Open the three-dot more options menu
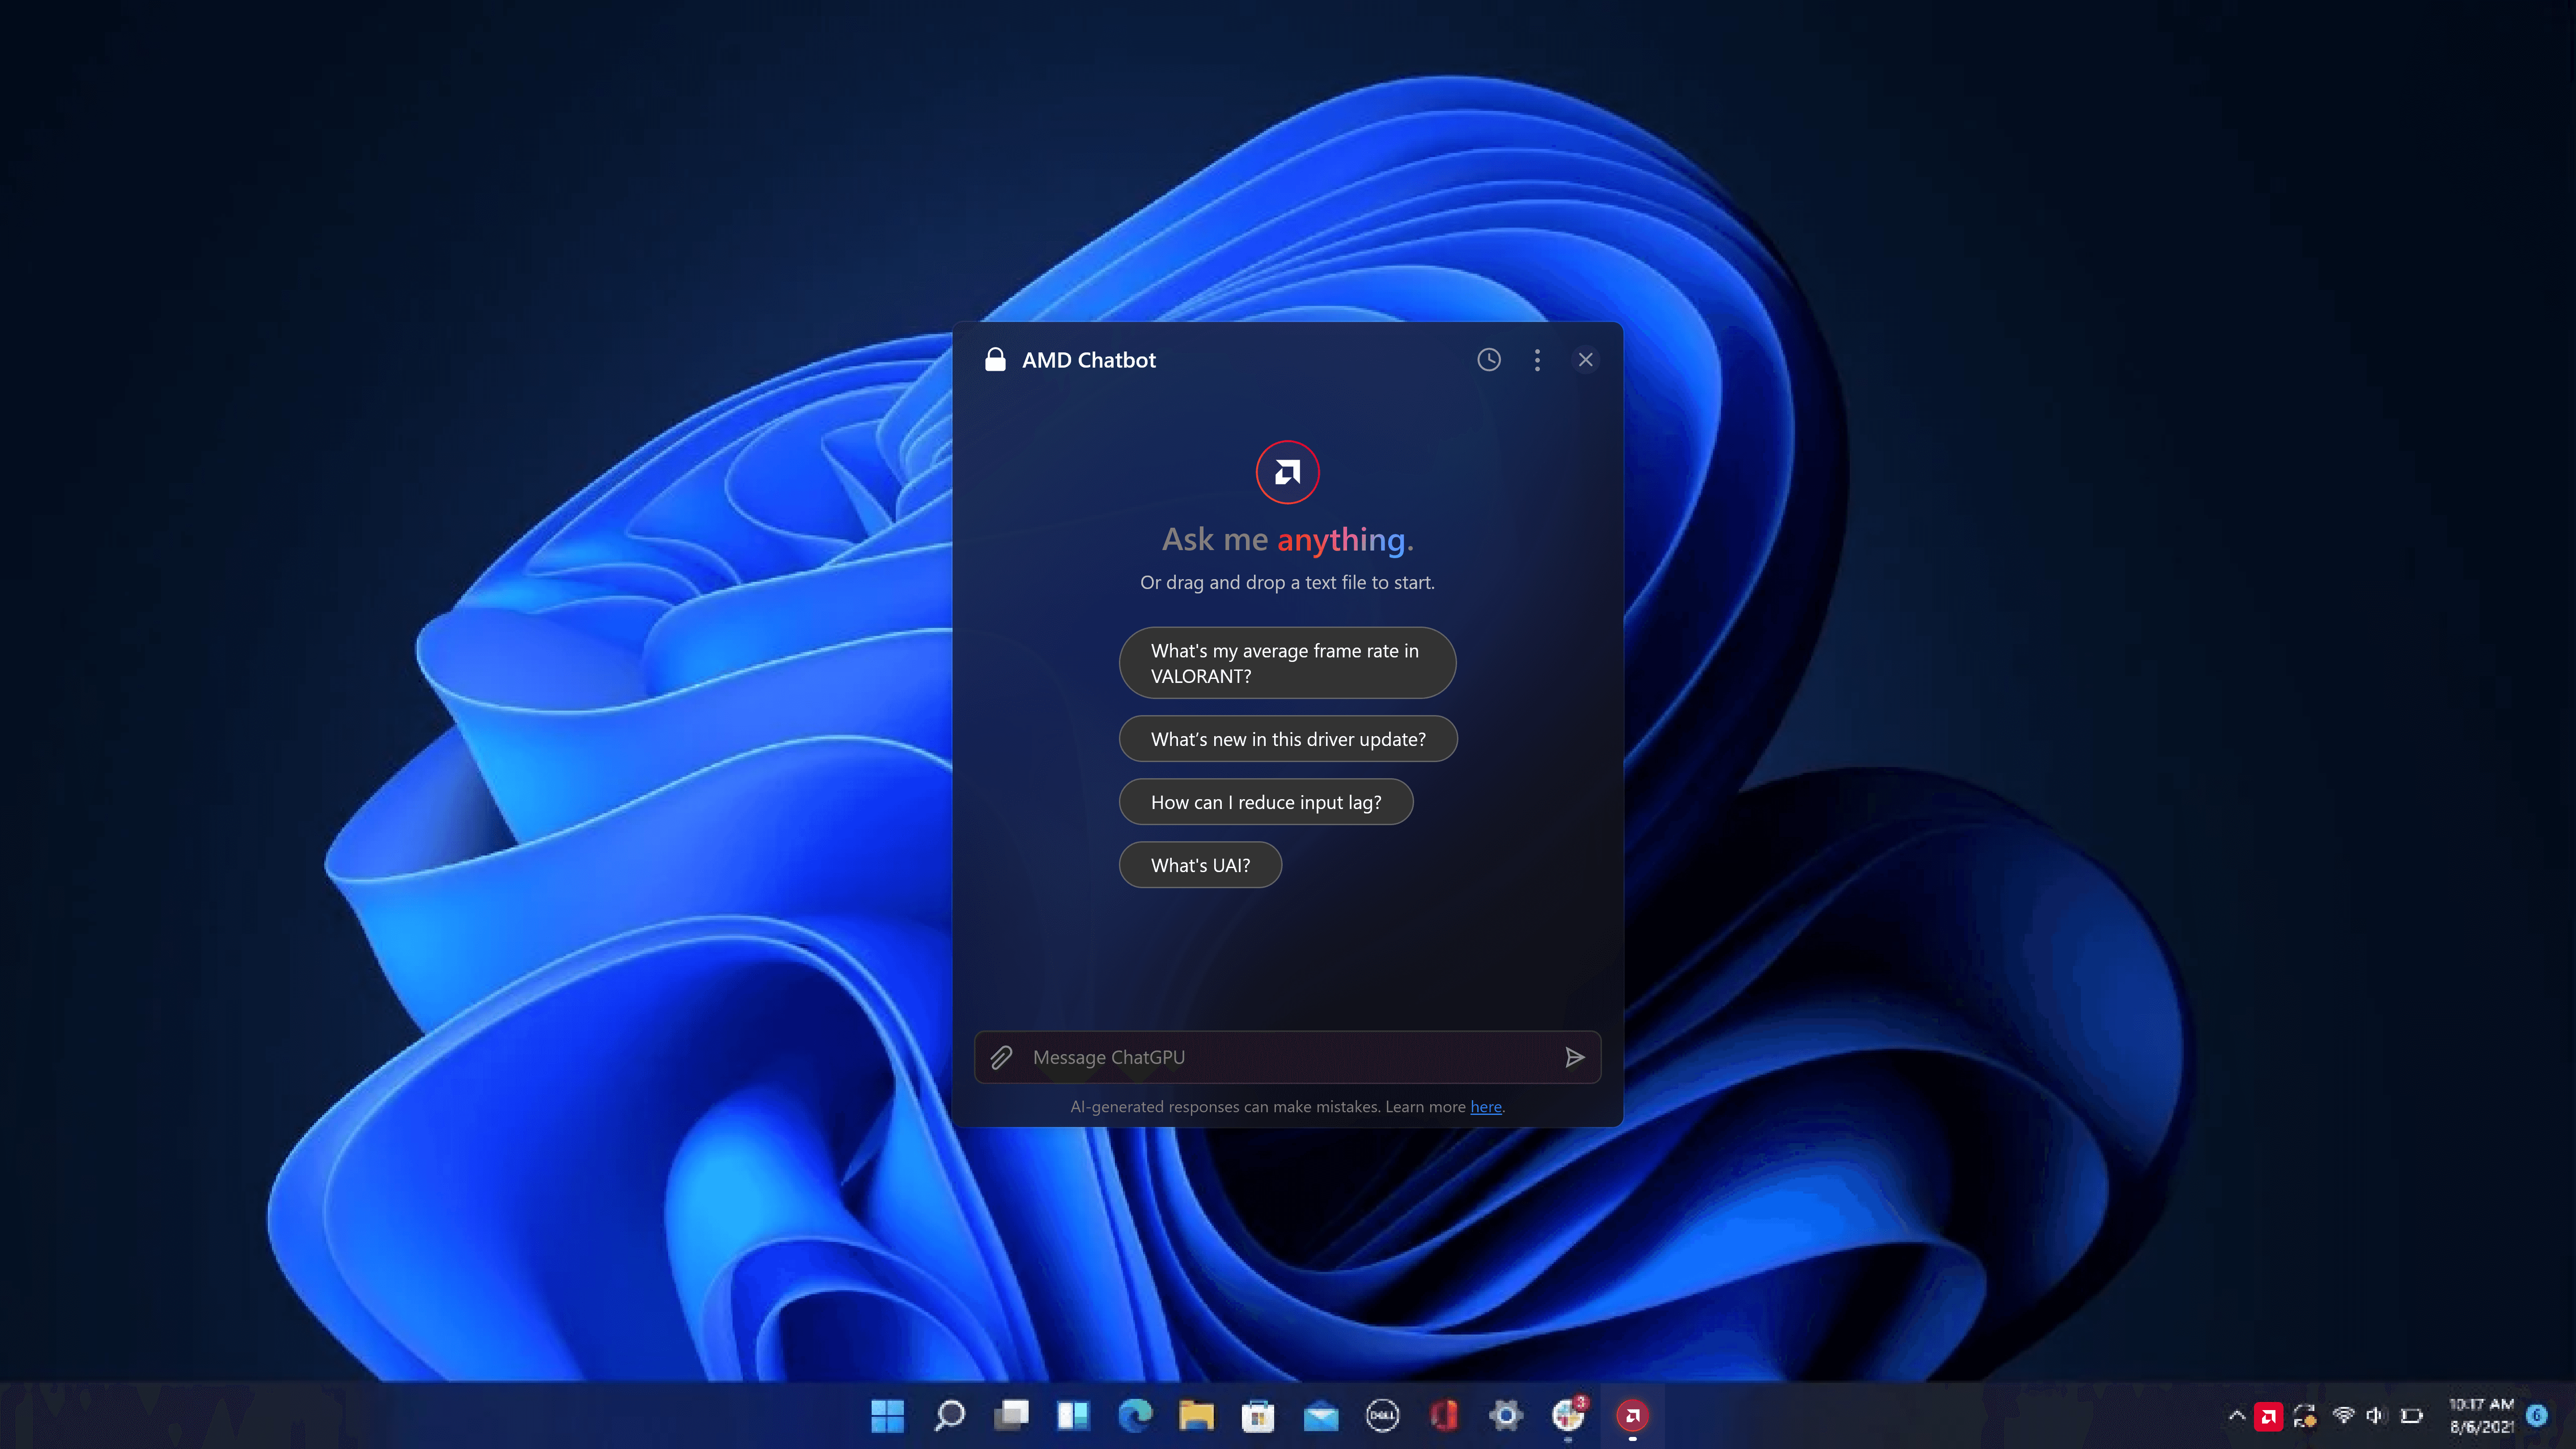The height and width of the screenshot is (1449, 2576). tap(1537, 360)
